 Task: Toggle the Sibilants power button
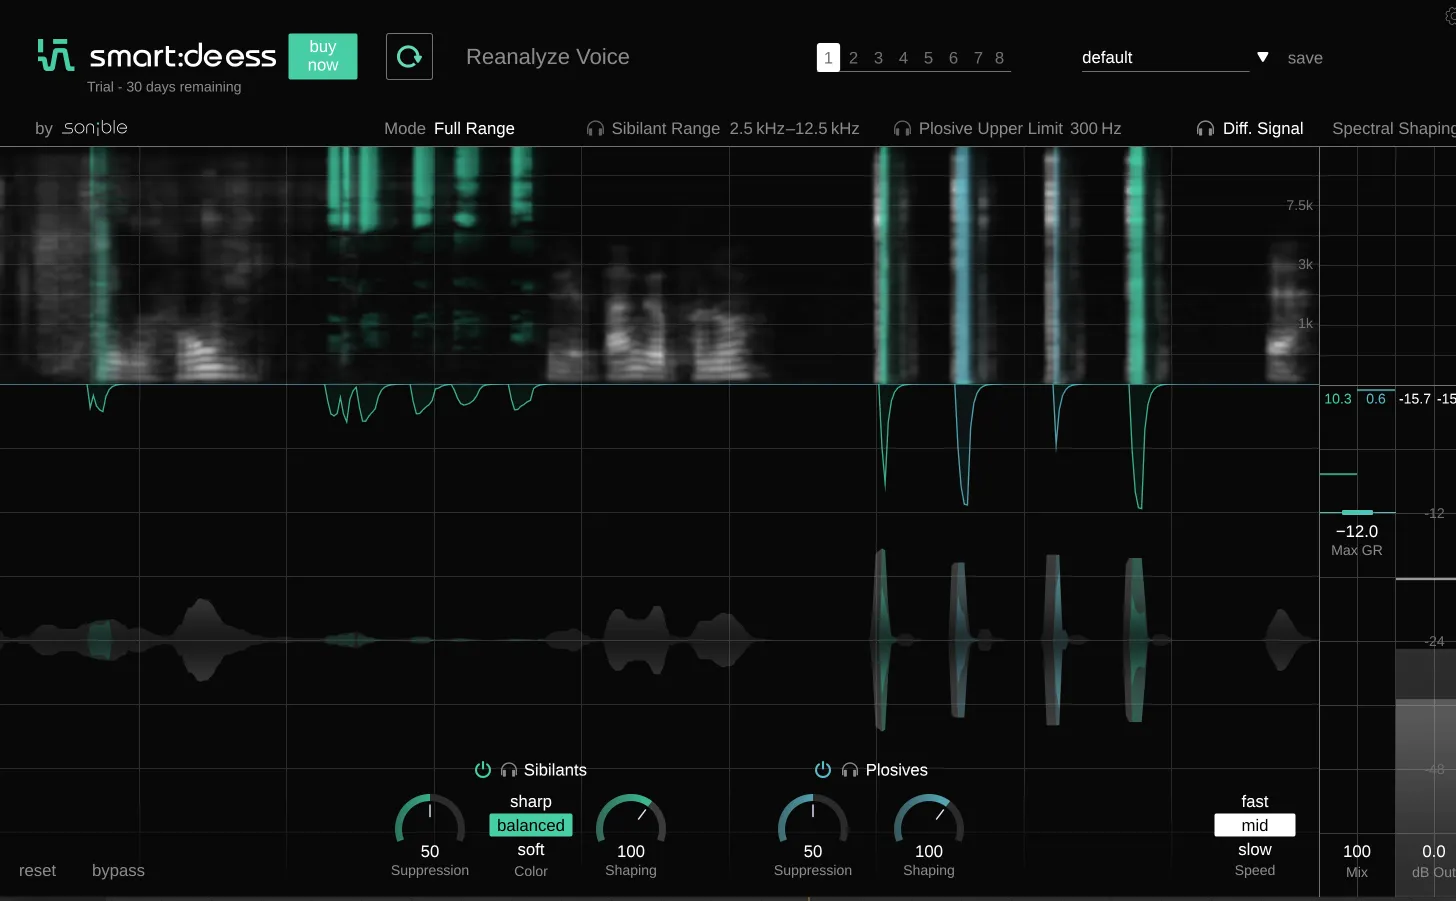(483, 770)
